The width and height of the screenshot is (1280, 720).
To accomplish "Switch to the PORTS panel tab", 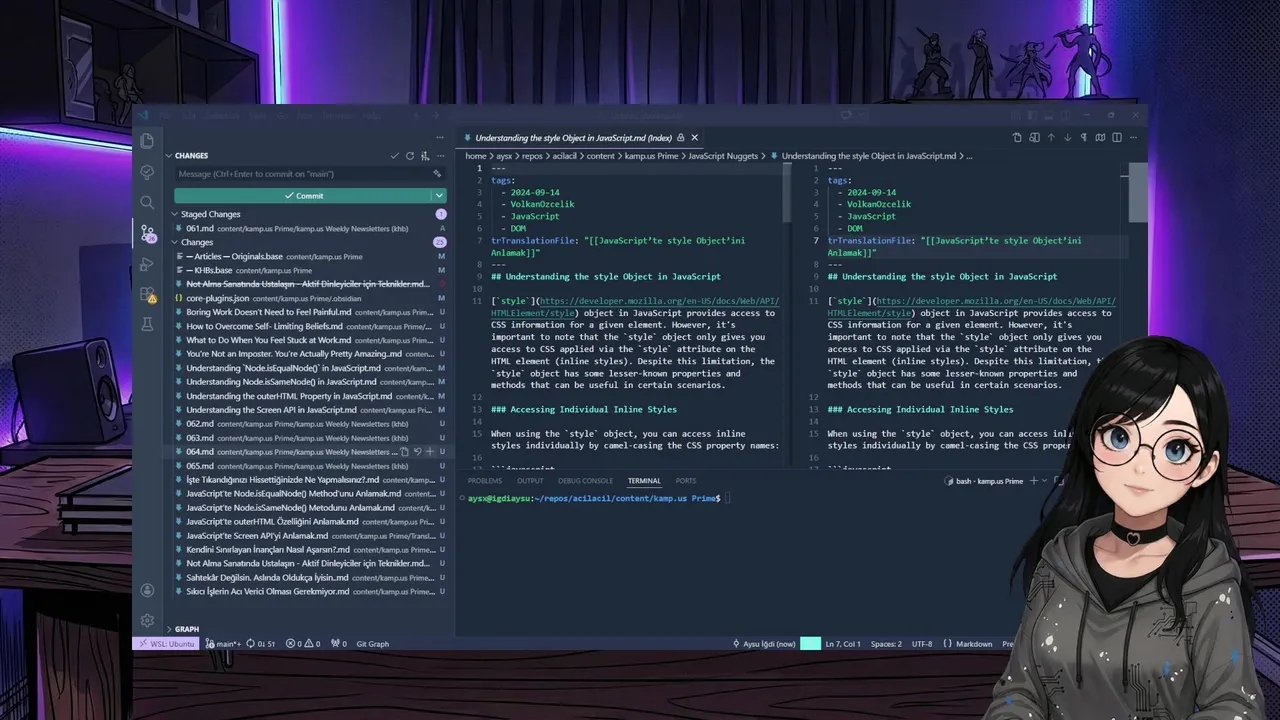I will (x=686, y=481).
